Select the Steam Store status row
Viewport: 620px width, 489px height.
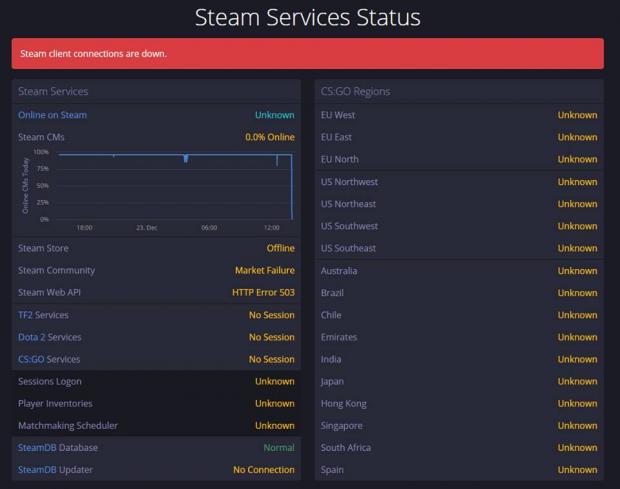point(156,248)
